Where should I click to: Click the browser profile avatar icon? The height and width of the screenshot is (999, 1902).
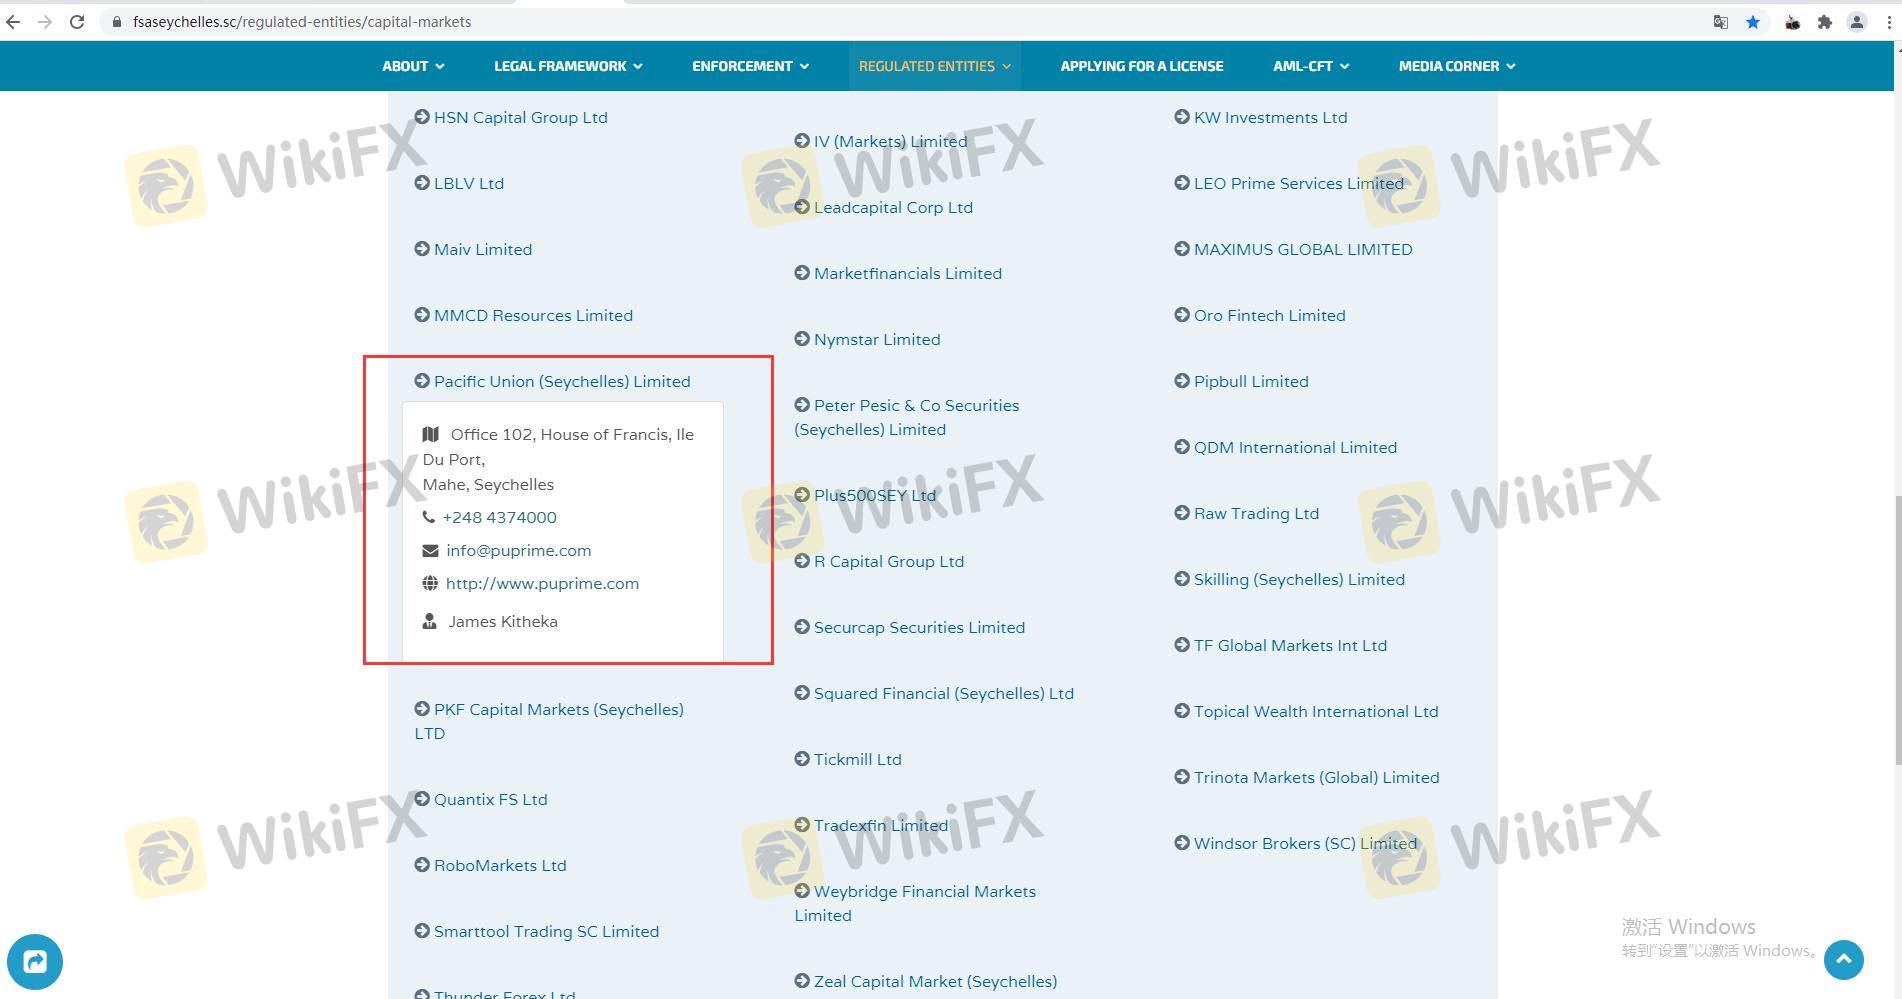1857,22
